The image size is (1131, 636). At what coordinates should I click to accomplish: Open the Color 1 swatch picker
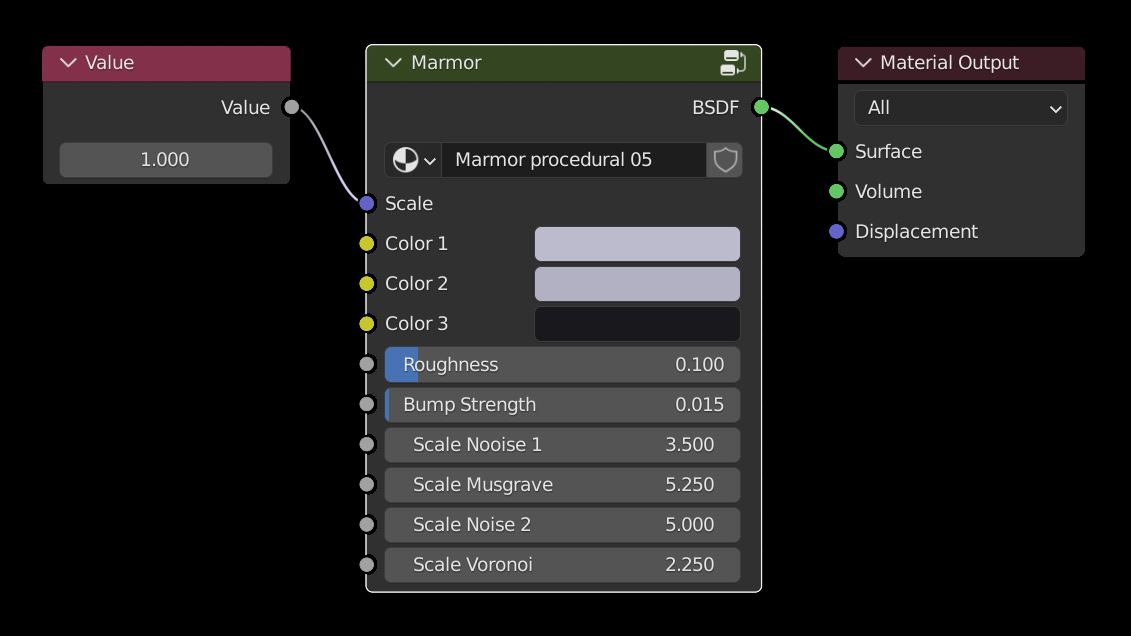click(637, 244)
